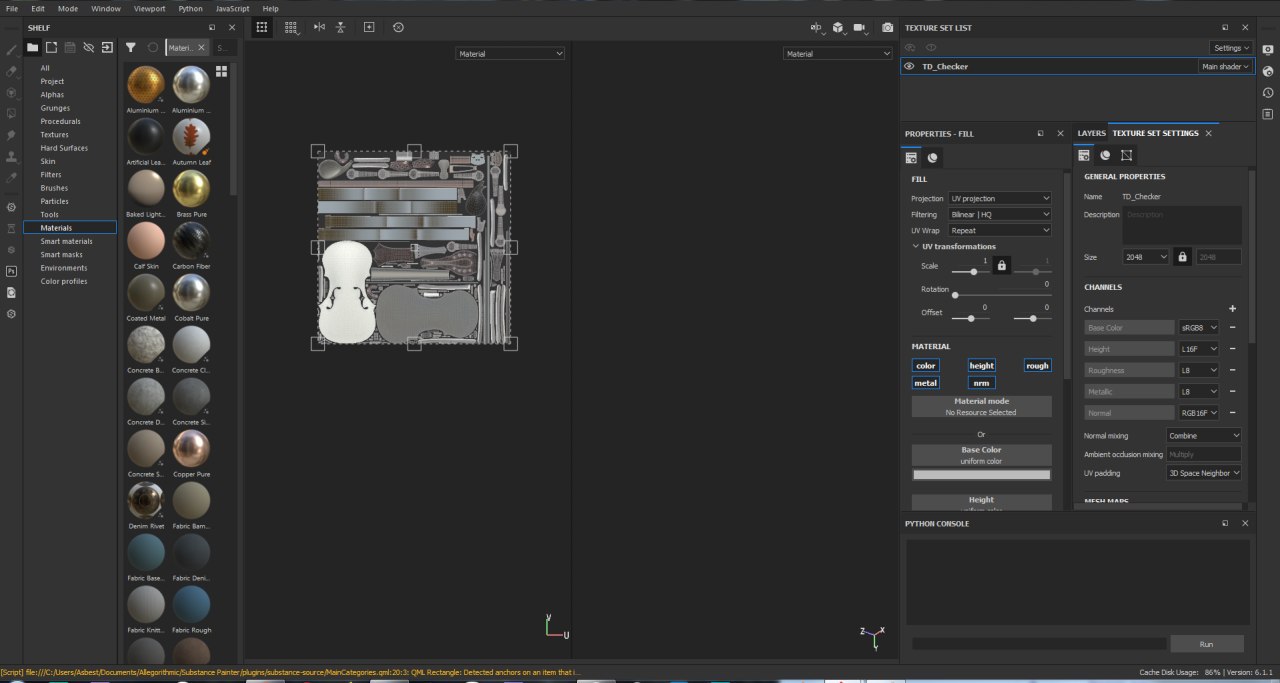
Task: Show shelf folder view icon
Action: [32, 47]
